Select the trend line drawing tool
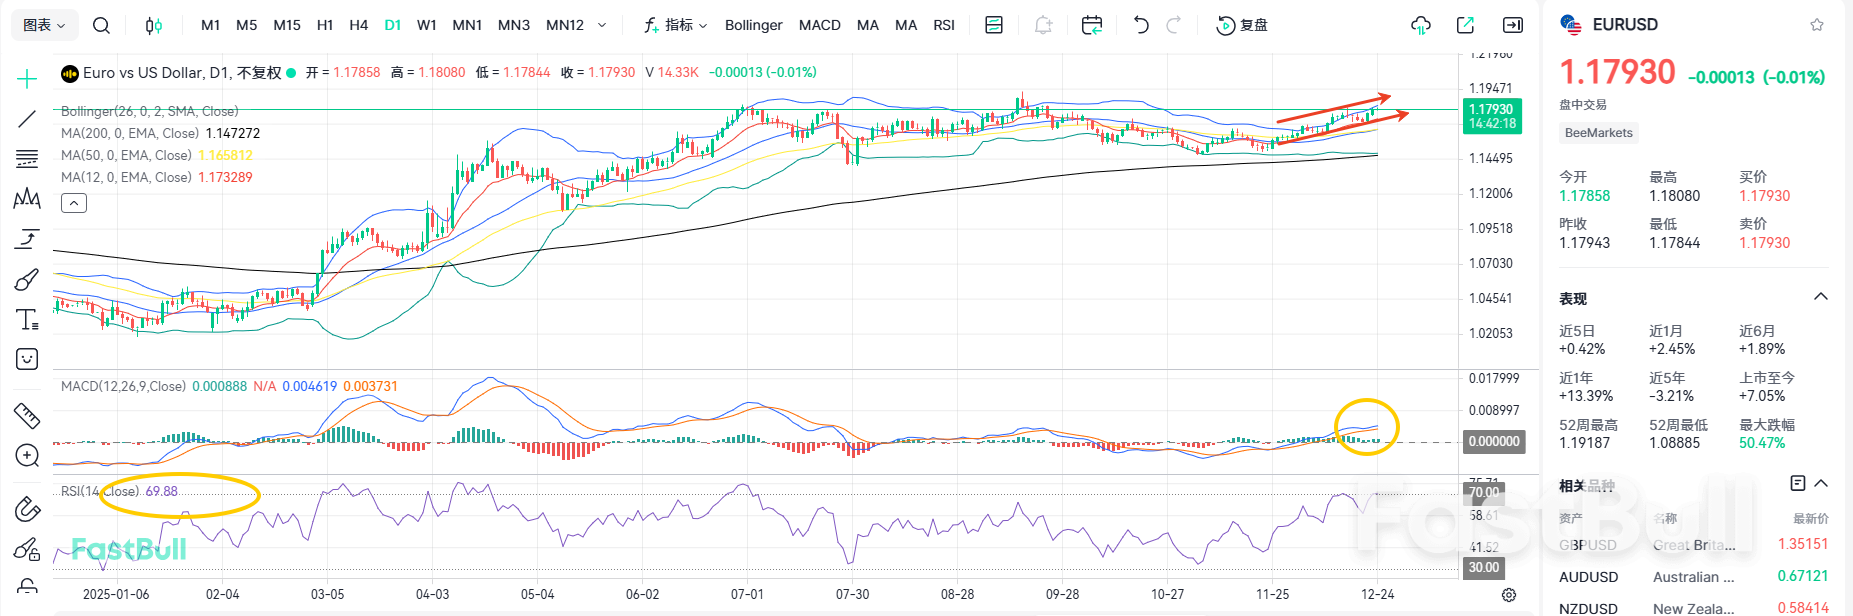The width and height of the screenshot is (1853, 616). [27, 119]
